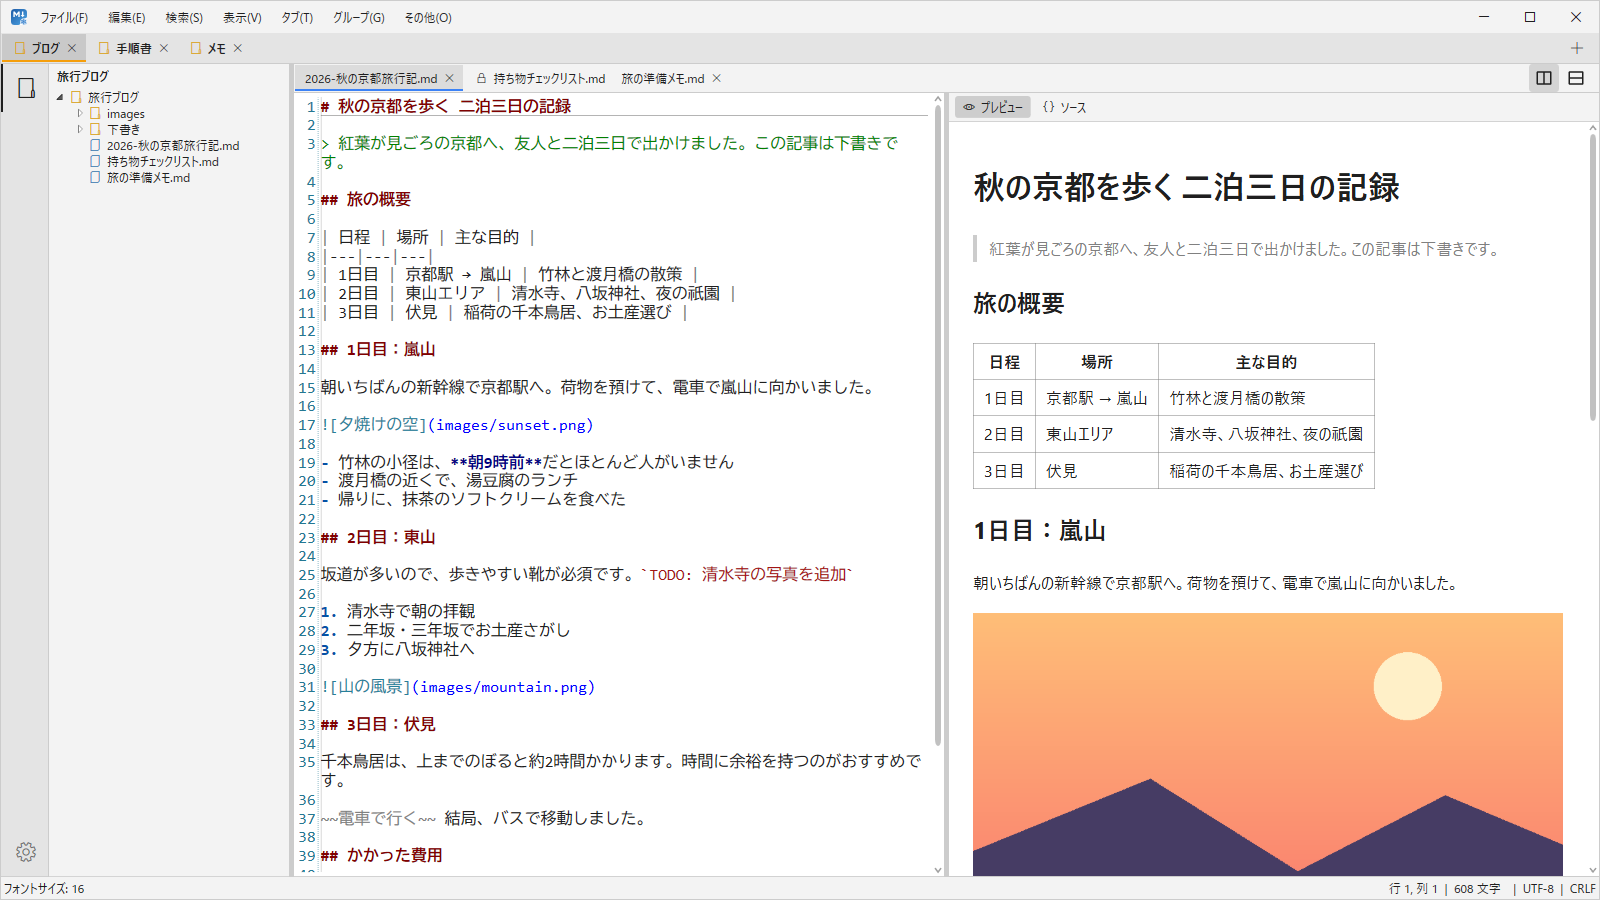Screen dimensions: 1600x900
Task: Collapse the 旅行ブログ root folder
Action: pyautogui.click(x=60, y=97)
